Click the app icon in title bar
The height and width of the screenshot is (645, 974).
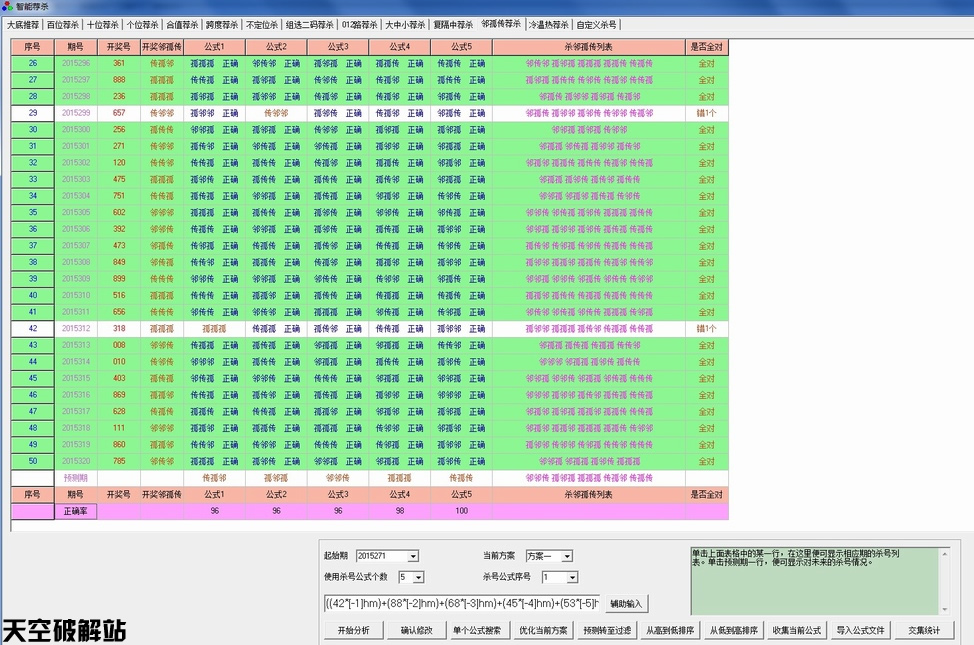pos(8,7)
